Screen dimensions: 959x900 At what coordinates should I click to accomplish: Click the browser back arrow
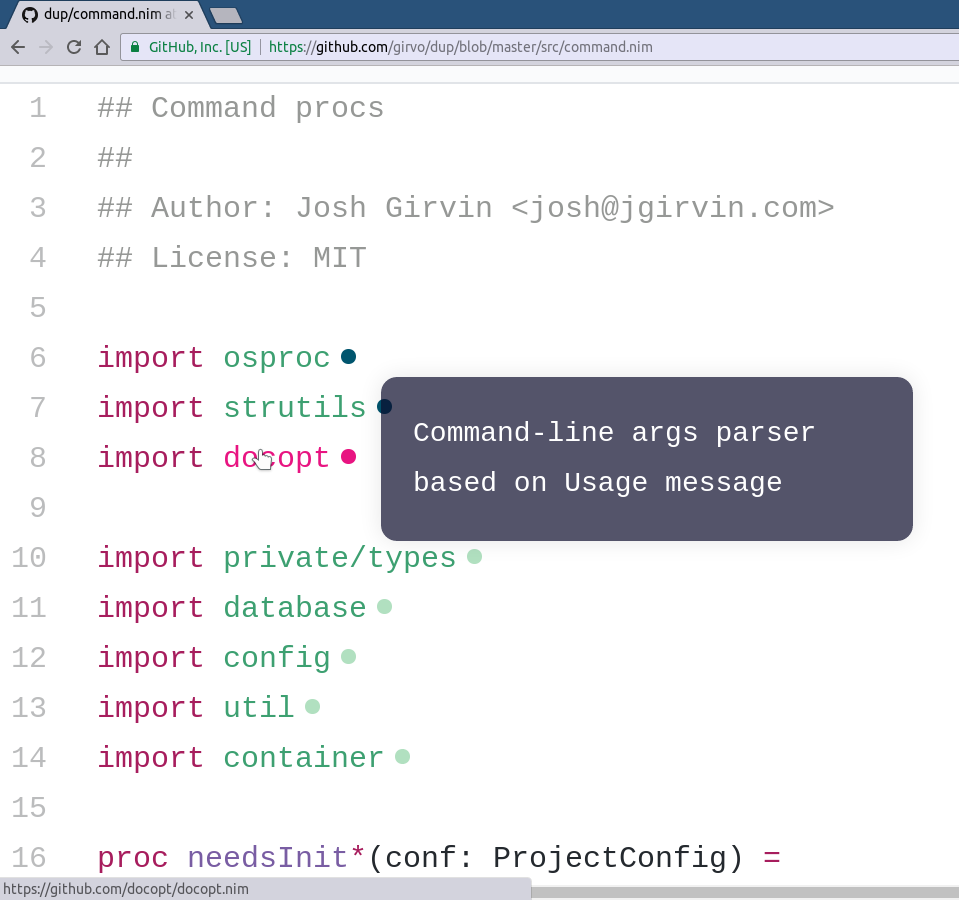coord(18,47)
